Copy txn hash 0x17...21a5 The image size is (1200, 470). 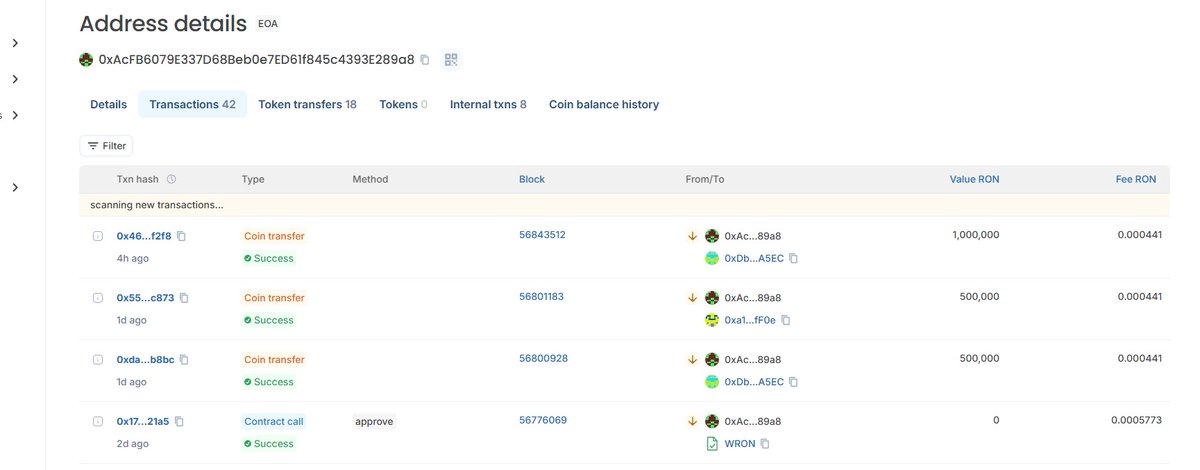[x=179, y=422]
